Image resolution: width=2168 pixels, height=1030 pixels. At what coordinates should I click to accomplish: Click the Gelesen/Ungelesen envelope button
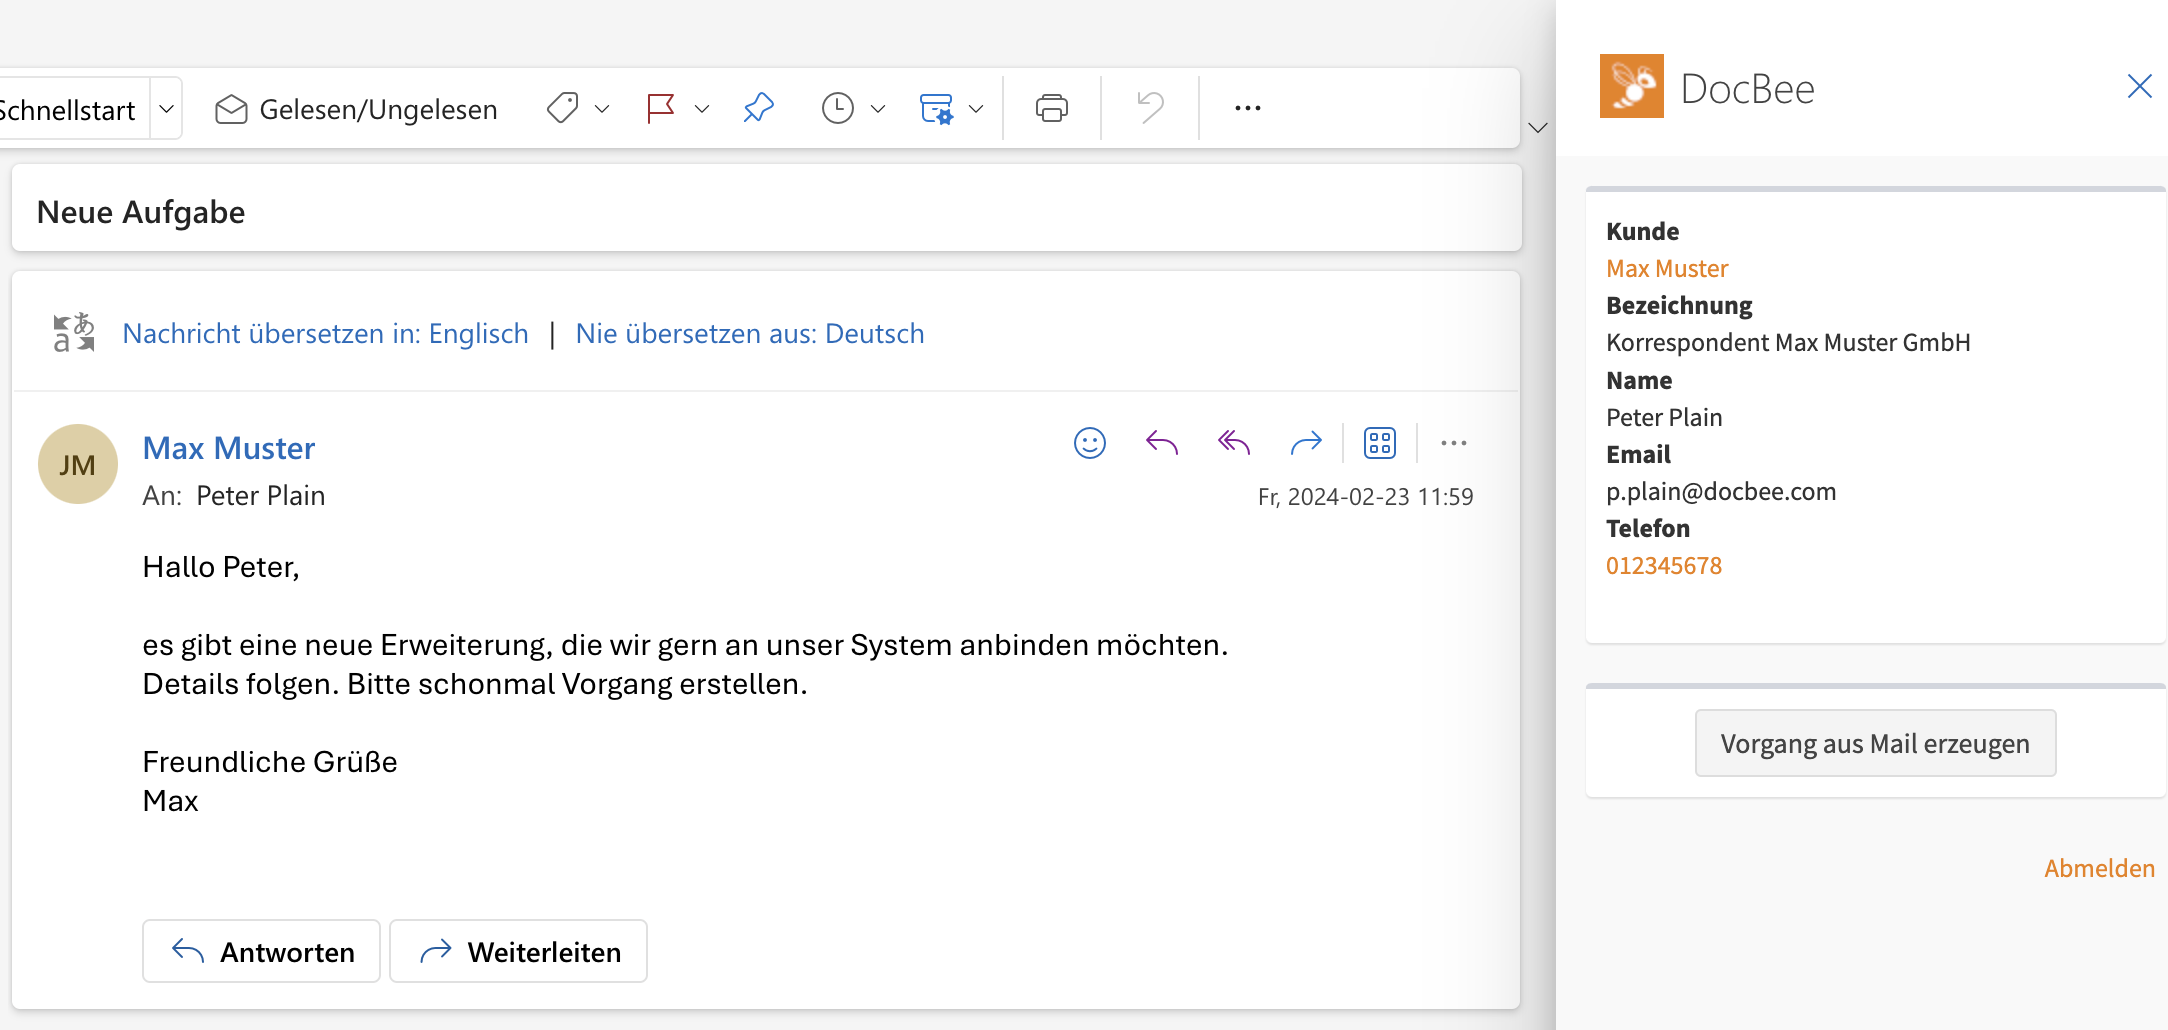(x=356, y=109)
